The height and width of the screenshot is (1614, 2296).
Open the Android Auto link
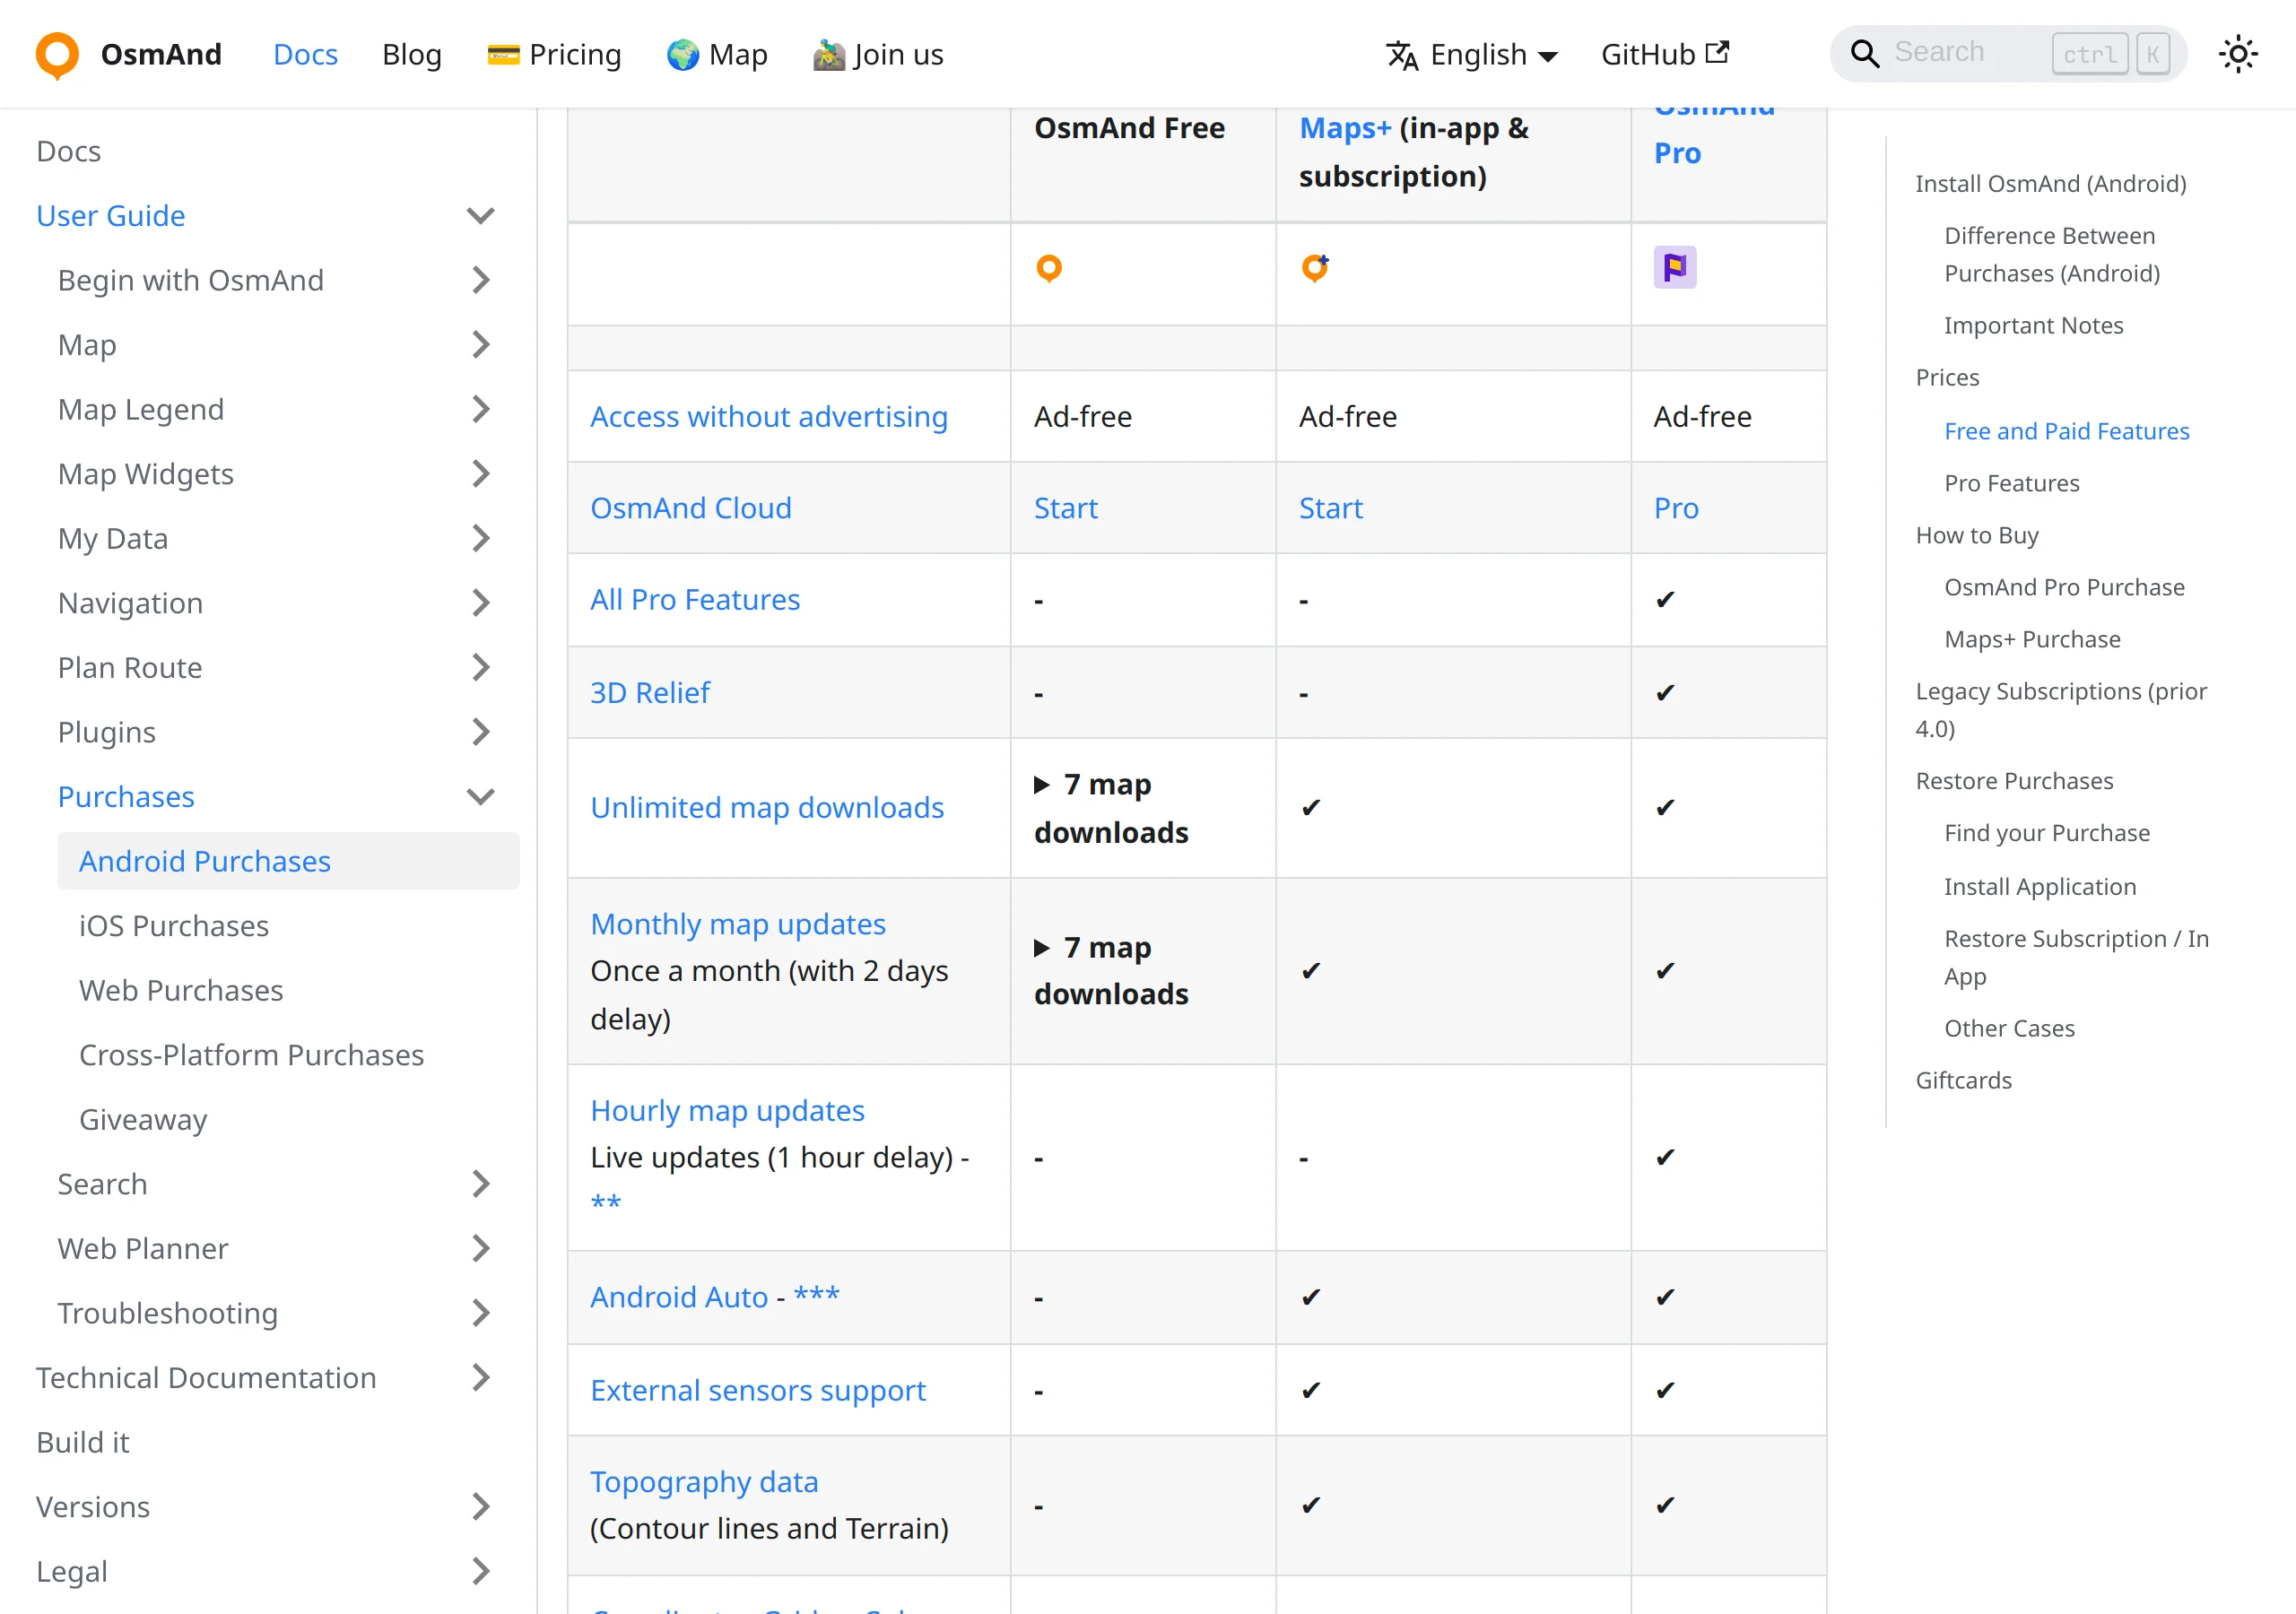click(x=679, y=1297)
